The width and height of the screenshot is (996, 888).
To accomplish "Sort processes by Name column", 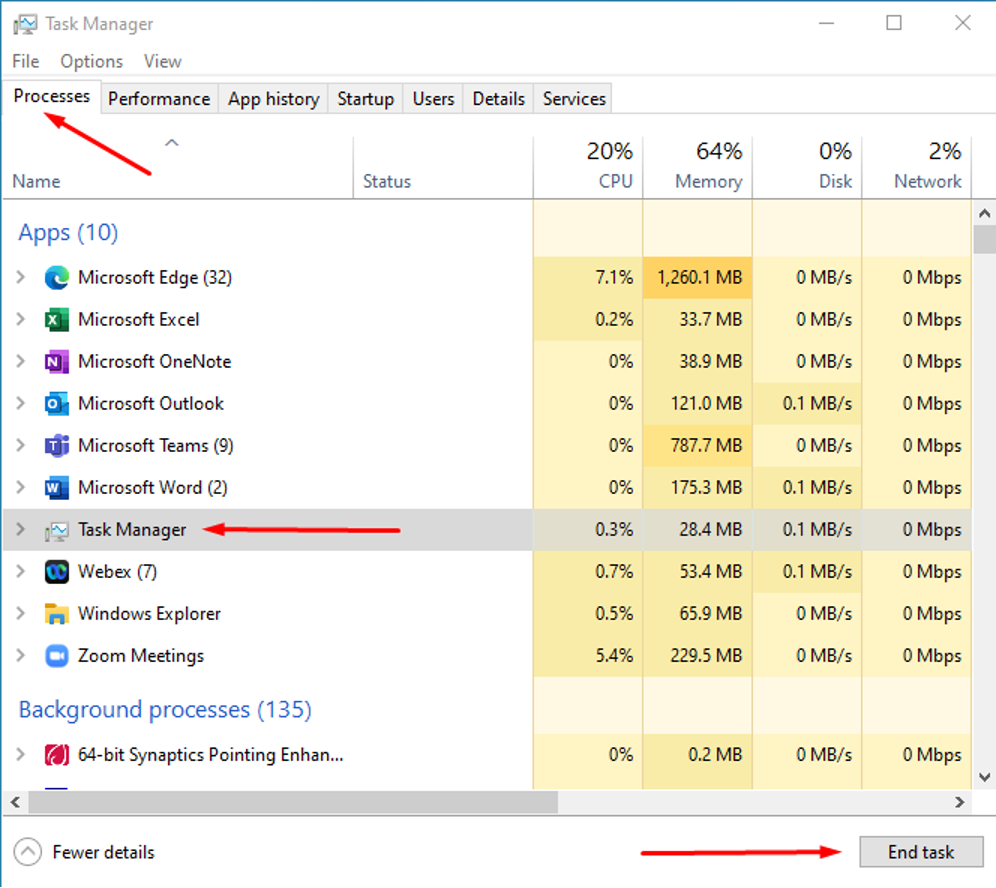I will click(178, 168).
